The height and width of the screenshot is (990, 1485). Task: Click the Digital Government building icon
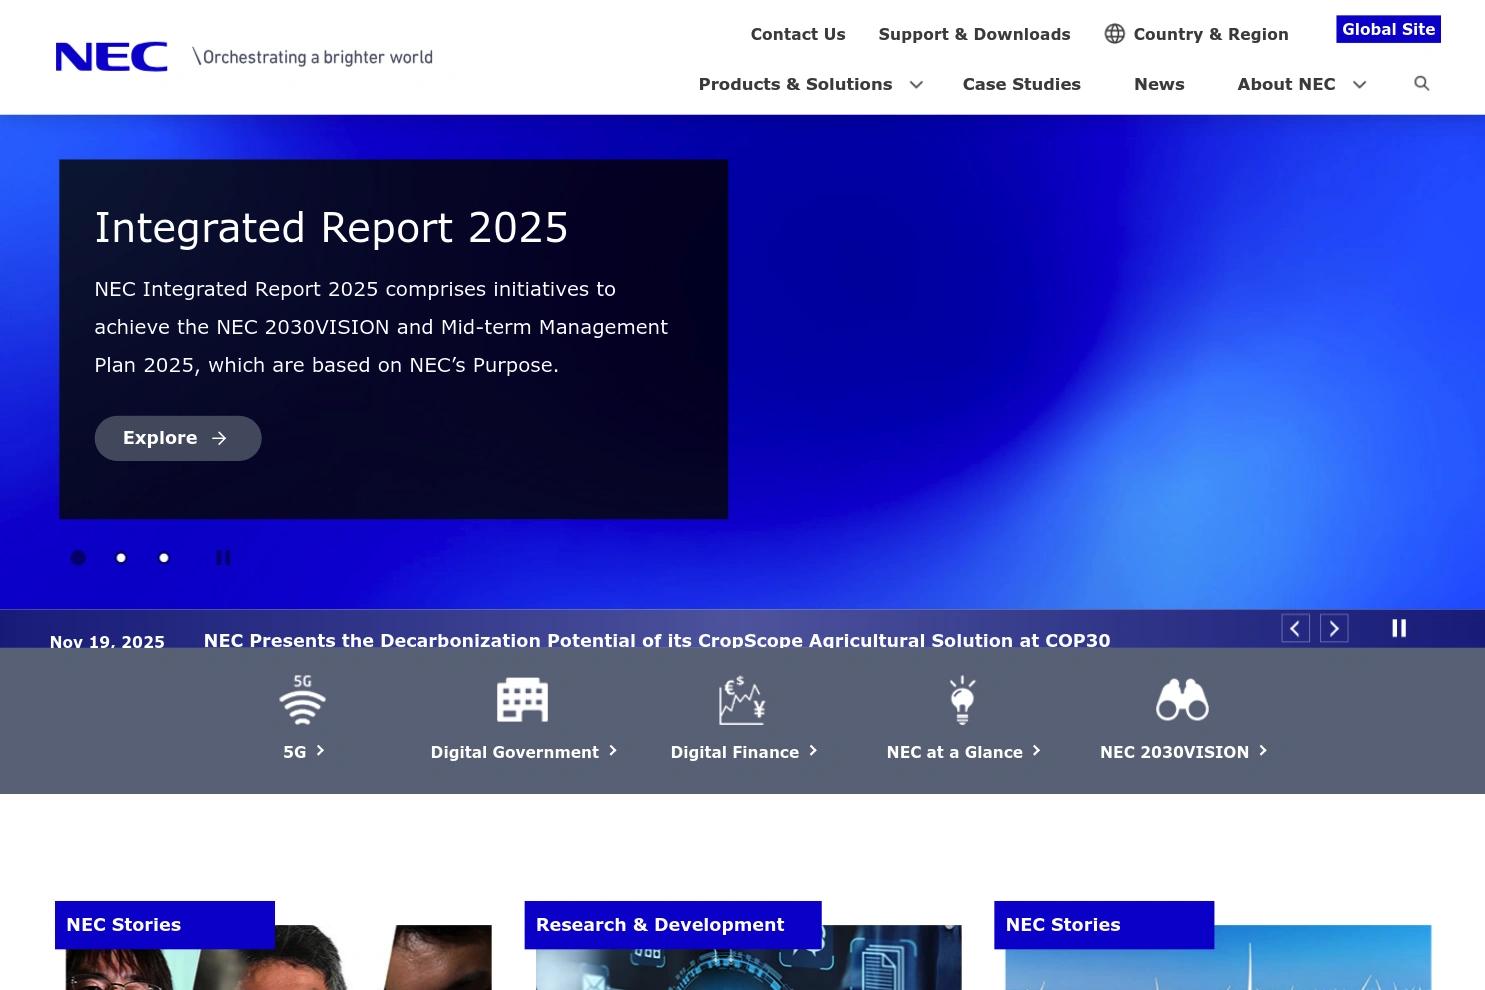click(x=522, y=699)
